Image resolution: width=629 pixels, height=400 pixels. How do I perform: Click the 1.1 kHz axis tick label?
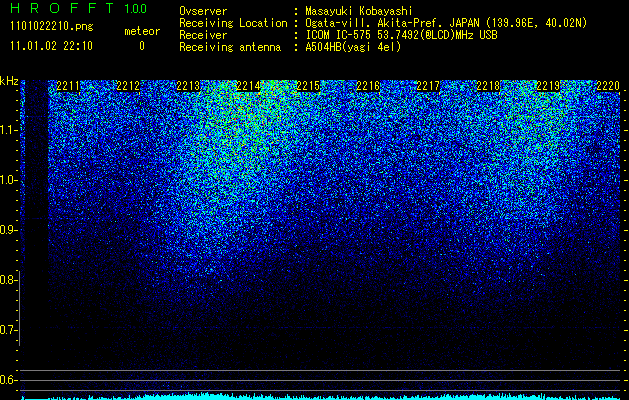click(x=8, y=130)
